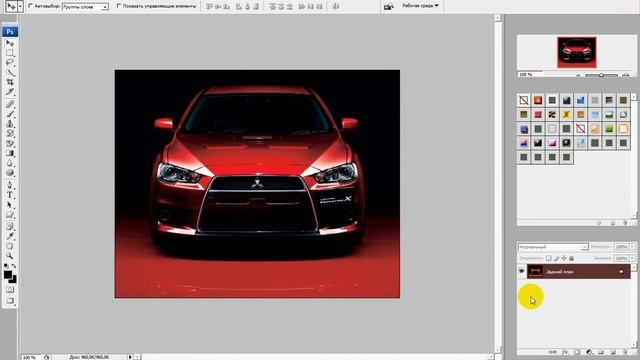Screen dimensions: 640x360
Task: Select the Notes tool
Action: click(x=10, y=227)
